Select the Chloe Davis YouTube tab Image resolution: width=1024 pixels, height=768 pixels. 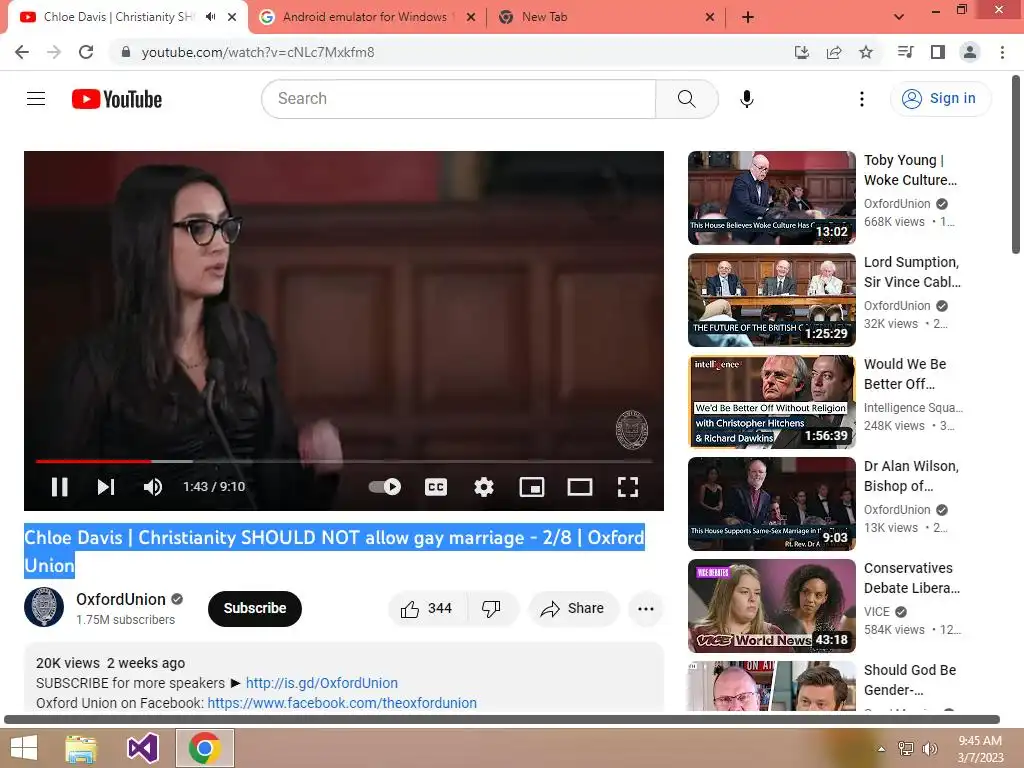pyautogui.click(x=118, y=17)
